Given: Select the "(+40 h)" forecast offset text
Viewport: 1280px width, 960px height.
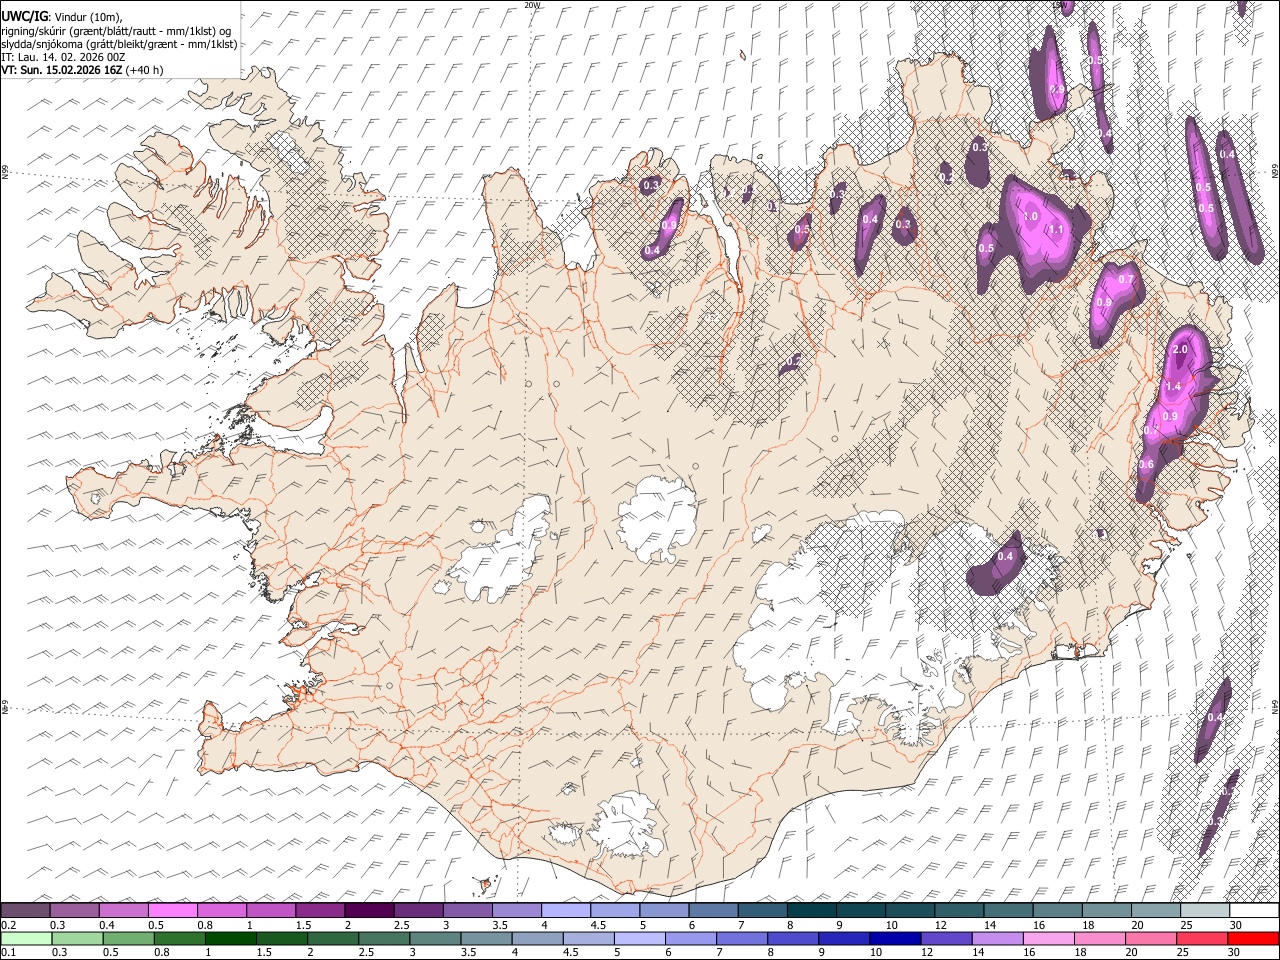Looking at the screenshot, I should [145, 70].
